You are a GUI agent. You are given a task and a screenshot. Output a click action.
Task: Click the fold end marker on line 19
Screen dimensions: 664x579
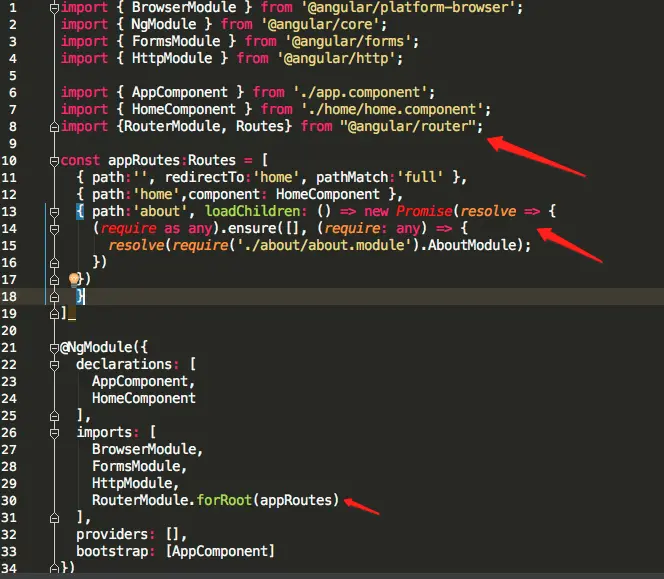pos(54,314)
